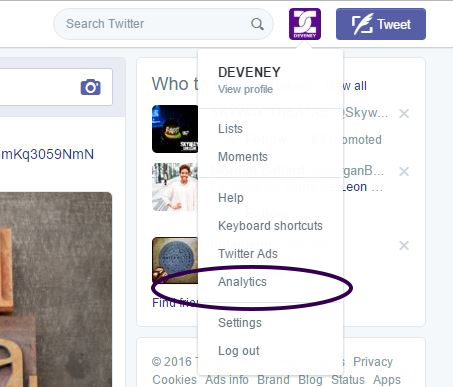Viewport: 453px width, 387px height.
Task: Click the camera icon in compose box
Action: tap(90, 87)
